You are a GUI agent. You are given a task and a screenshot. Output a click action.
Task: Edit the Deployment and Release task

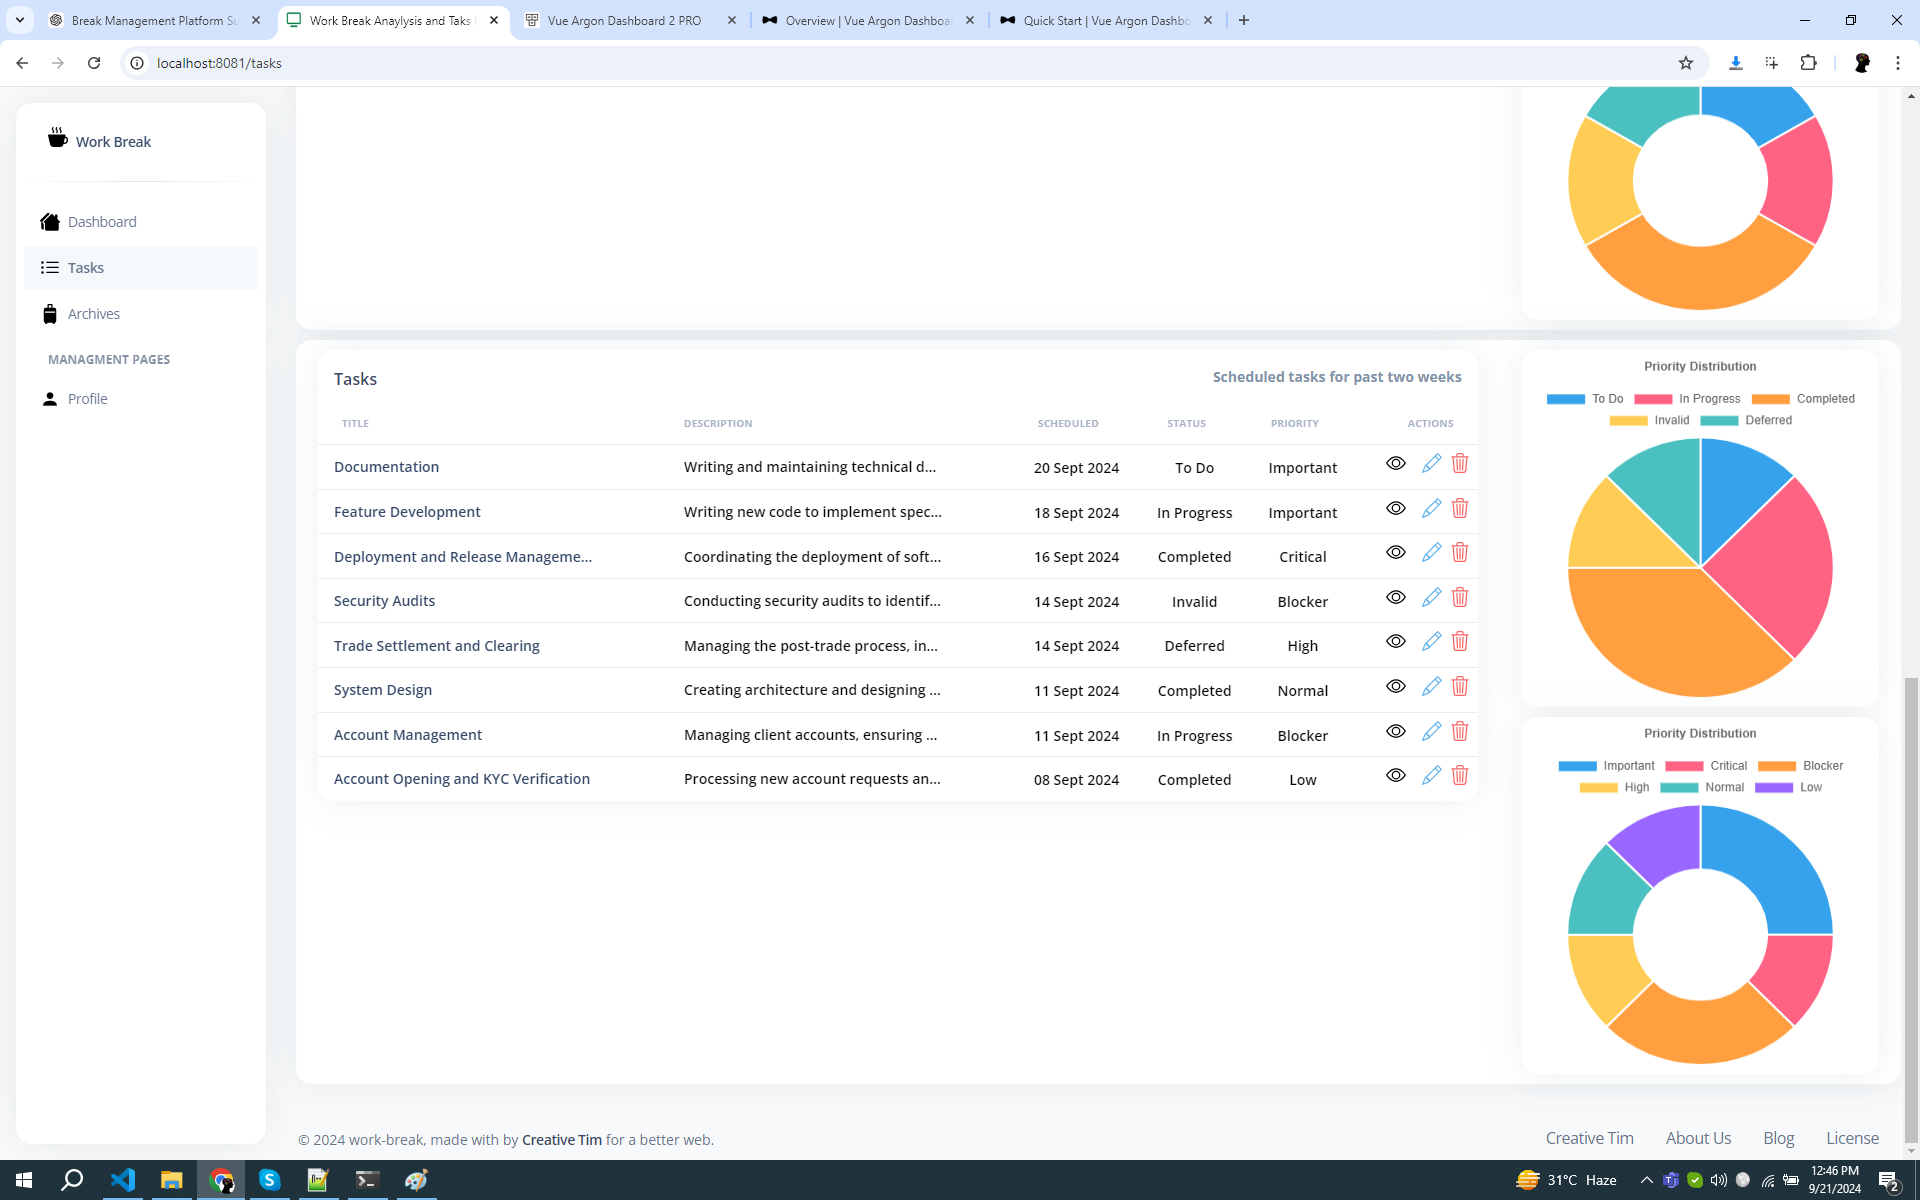[1431, 553]
